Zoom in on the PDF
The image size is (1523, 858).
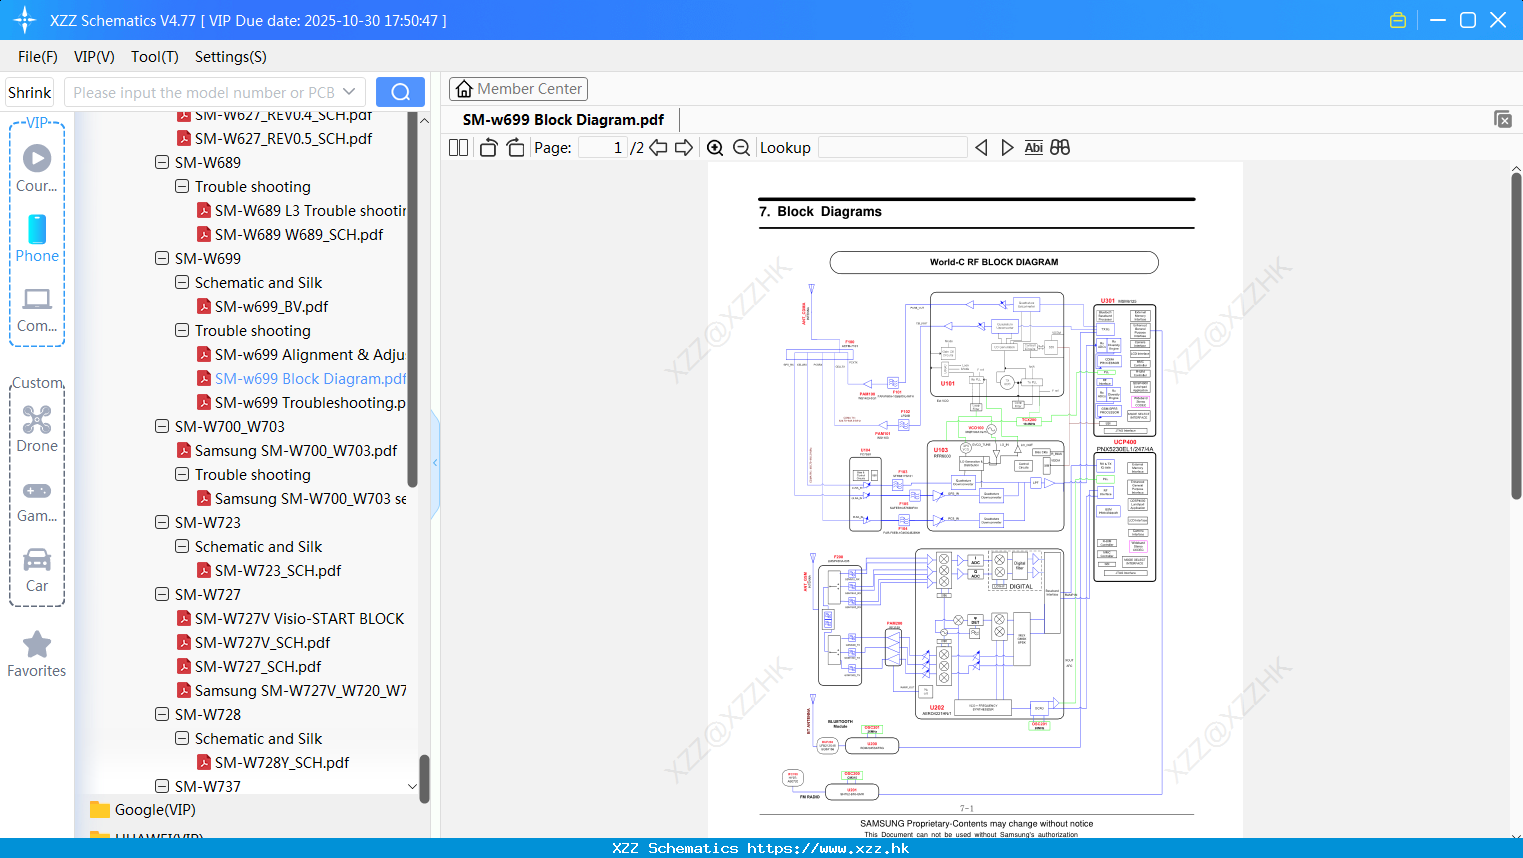[x=715, y=147]
